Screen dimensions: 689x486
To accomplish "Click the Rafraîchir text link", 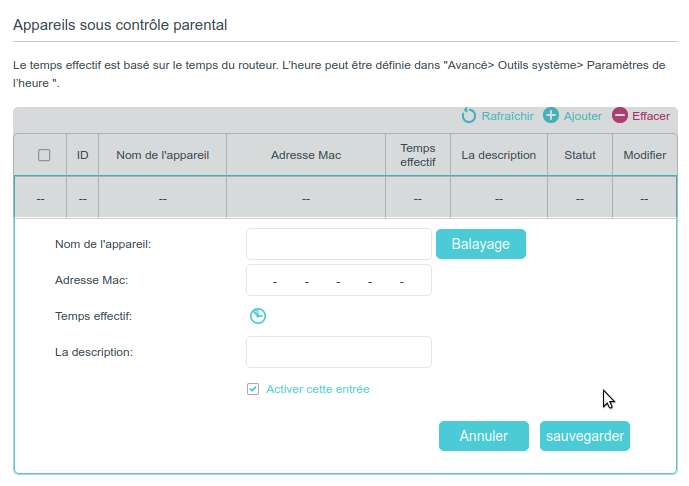I will tap(507, 116).
